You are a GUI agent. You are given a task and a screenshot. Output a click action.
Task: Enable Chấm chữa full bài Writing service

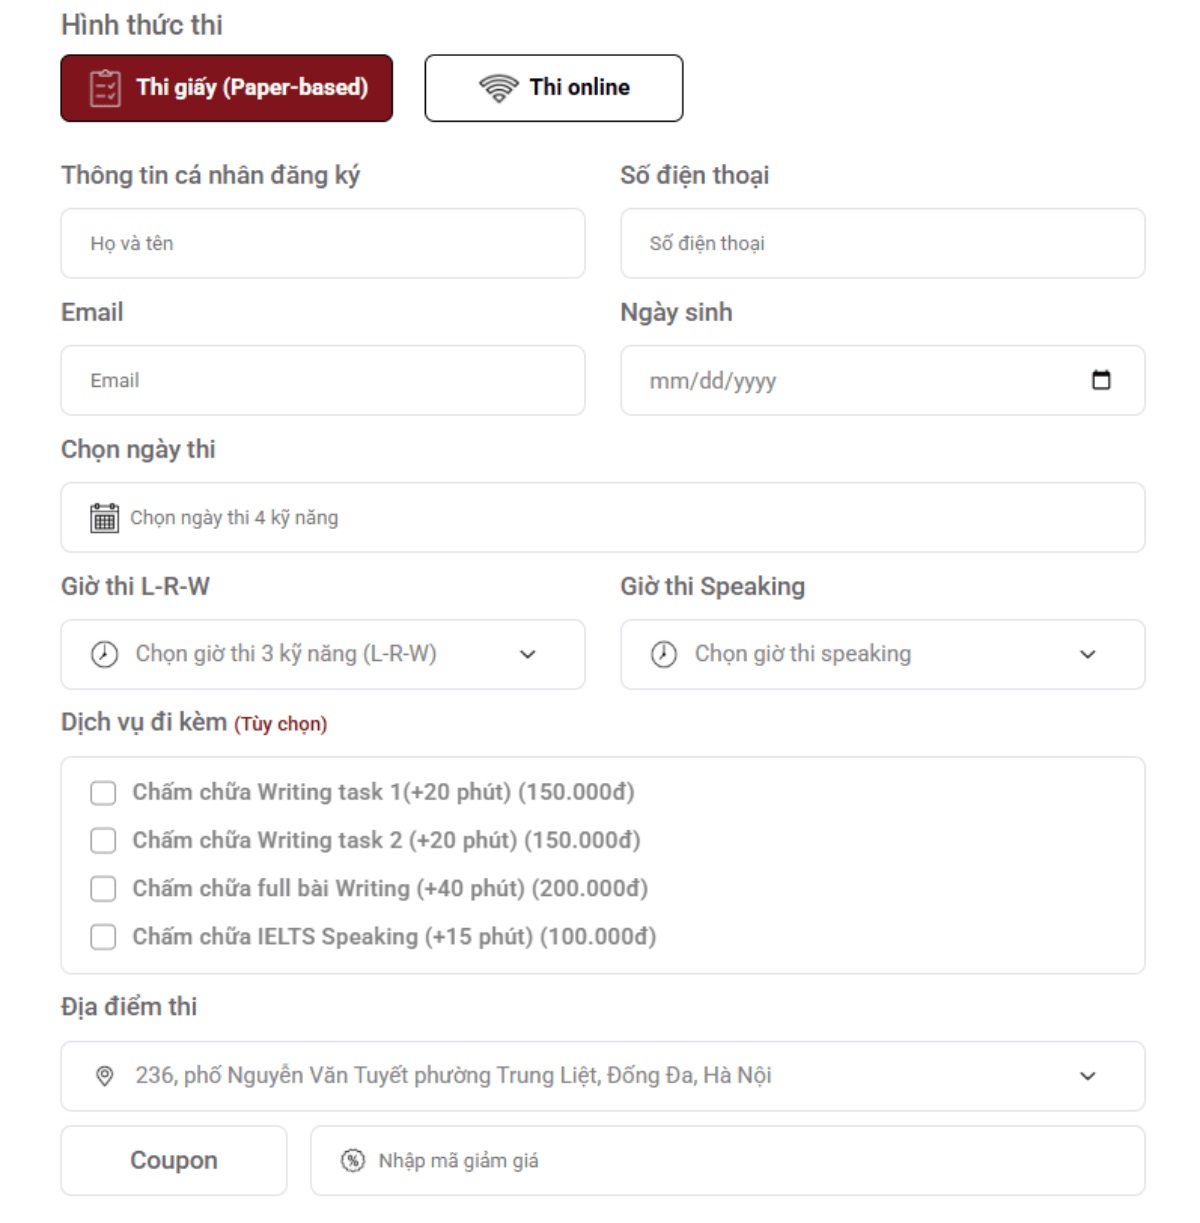(103, 889)
